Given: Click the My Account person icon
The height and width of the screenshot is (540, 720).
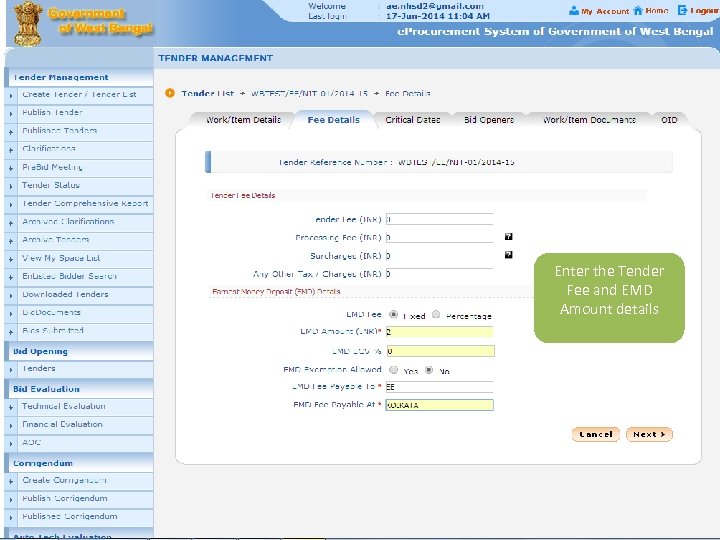Looking at the screenshot, I should (x=574, y=11).
